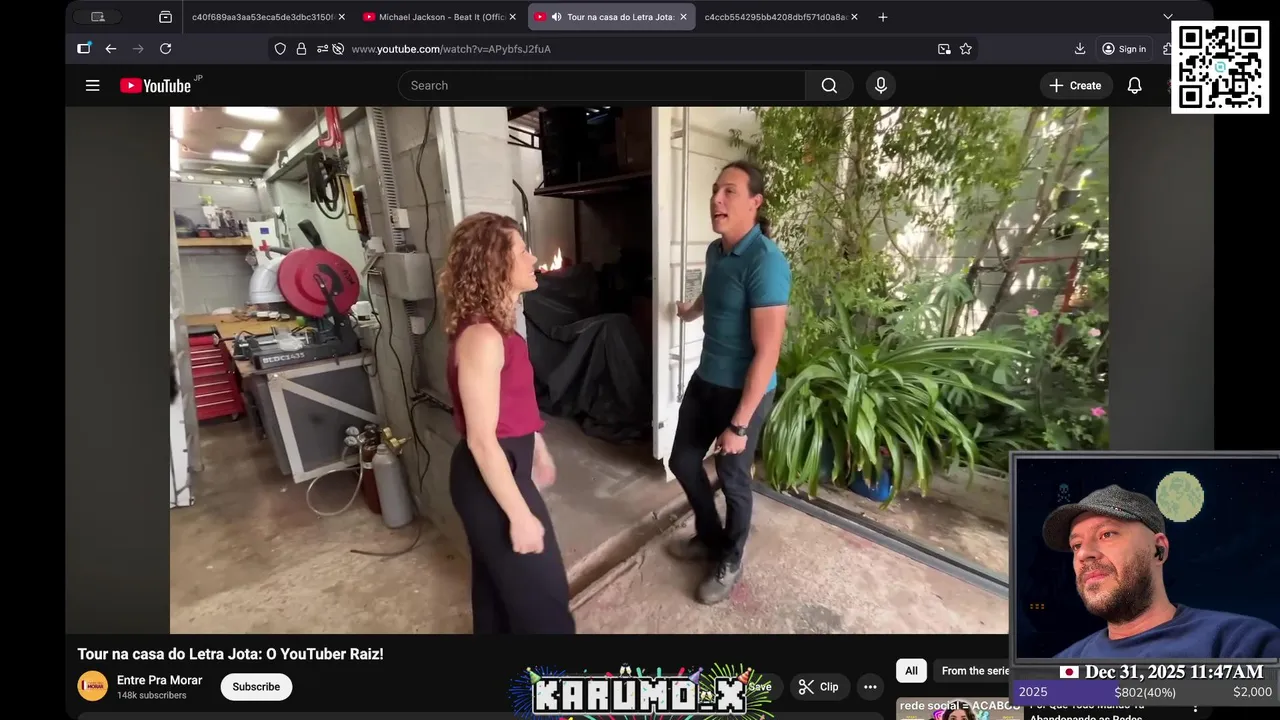The height and width of the screenshot is (720, 1280).
Task: Open site permissions icon in address bar
Action: [x=322, y=49]
